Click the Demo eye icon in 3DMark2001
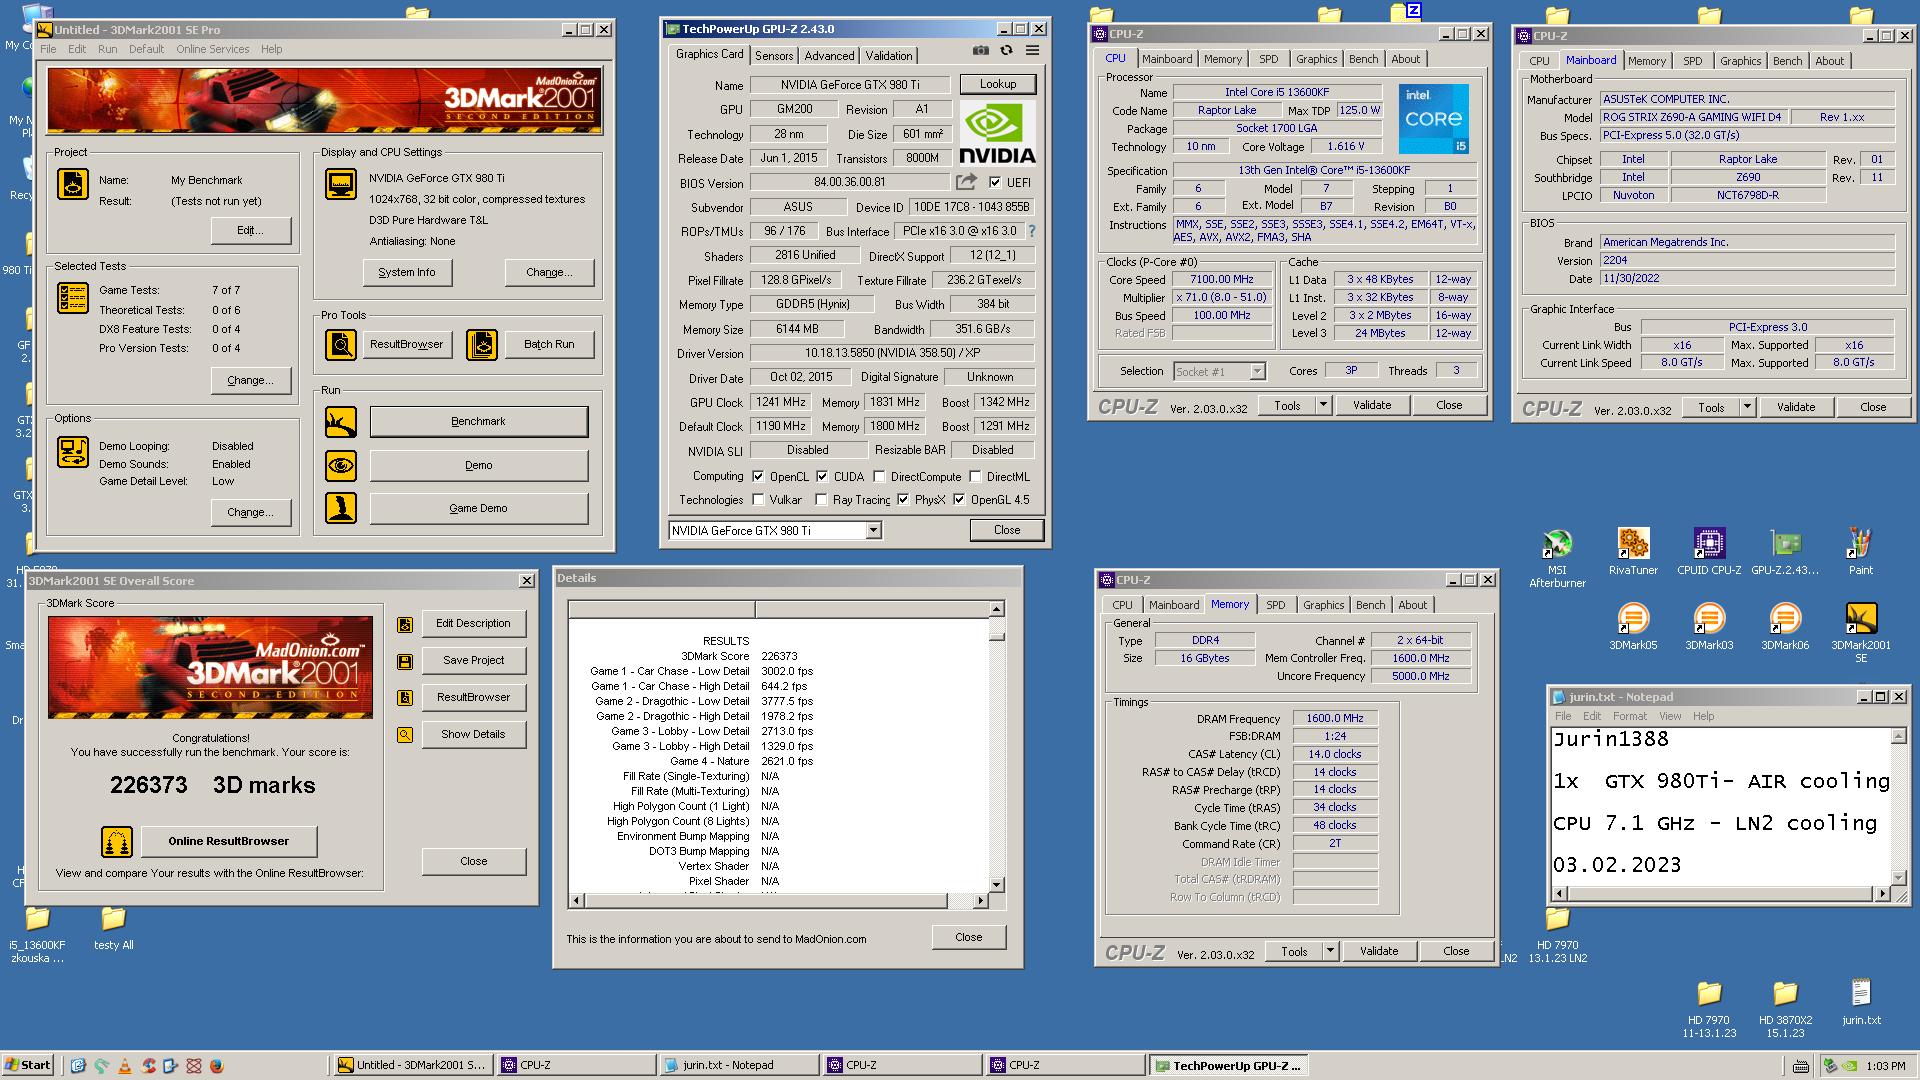This screenshot has width=1920, height=1080. (x=341, y=465)
